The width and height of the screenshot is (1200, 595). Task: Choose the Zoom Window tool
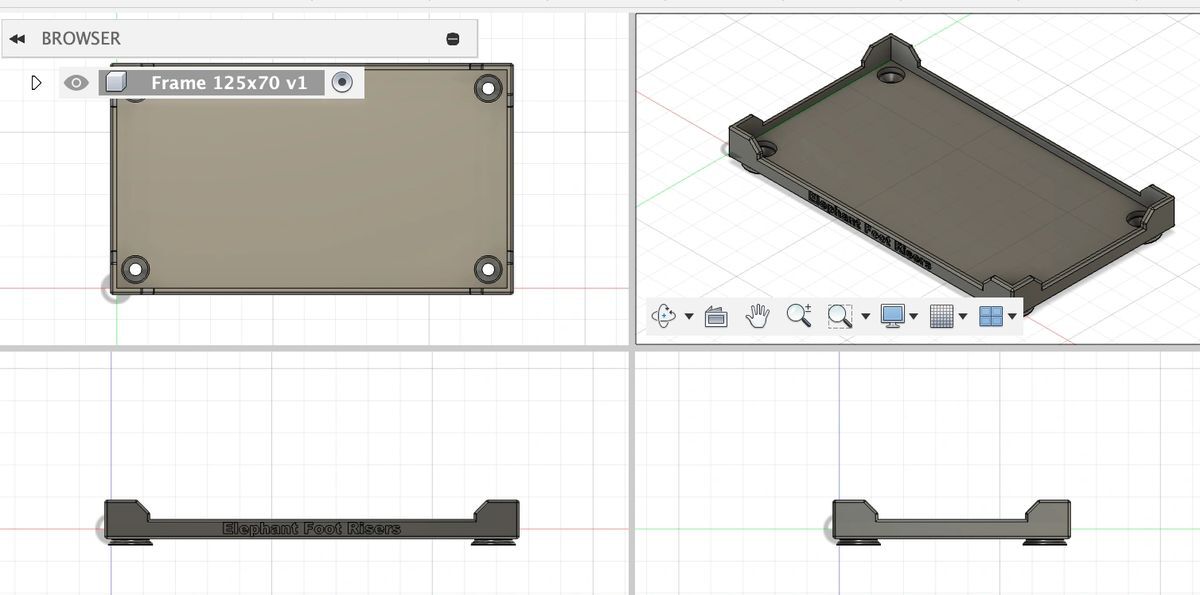coord(840,316)
